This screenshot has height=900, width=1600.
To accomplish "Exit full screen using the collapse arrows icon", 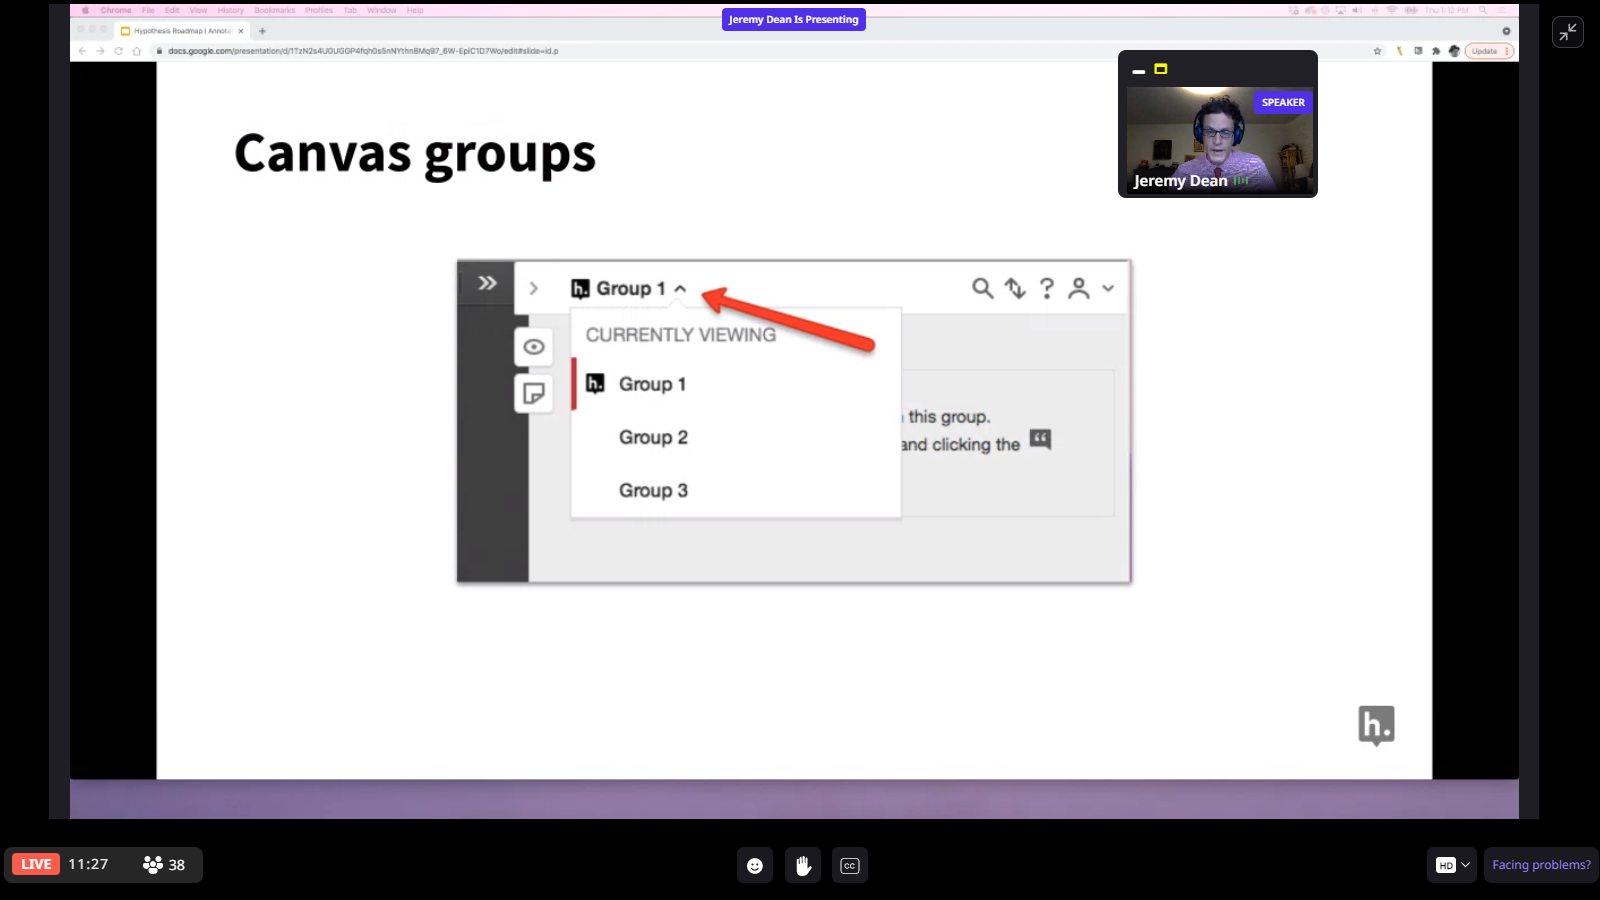I will (1567, 32).
